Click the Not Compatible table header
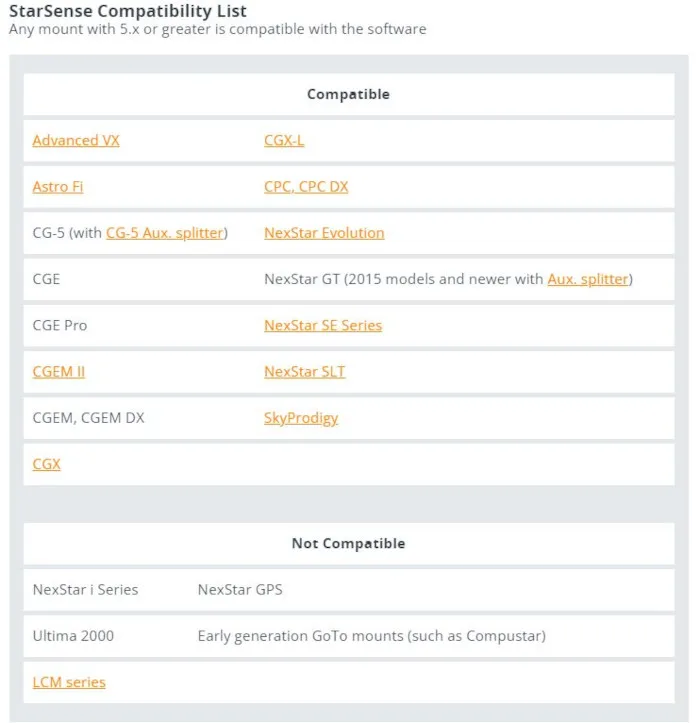 click(348, 544)
